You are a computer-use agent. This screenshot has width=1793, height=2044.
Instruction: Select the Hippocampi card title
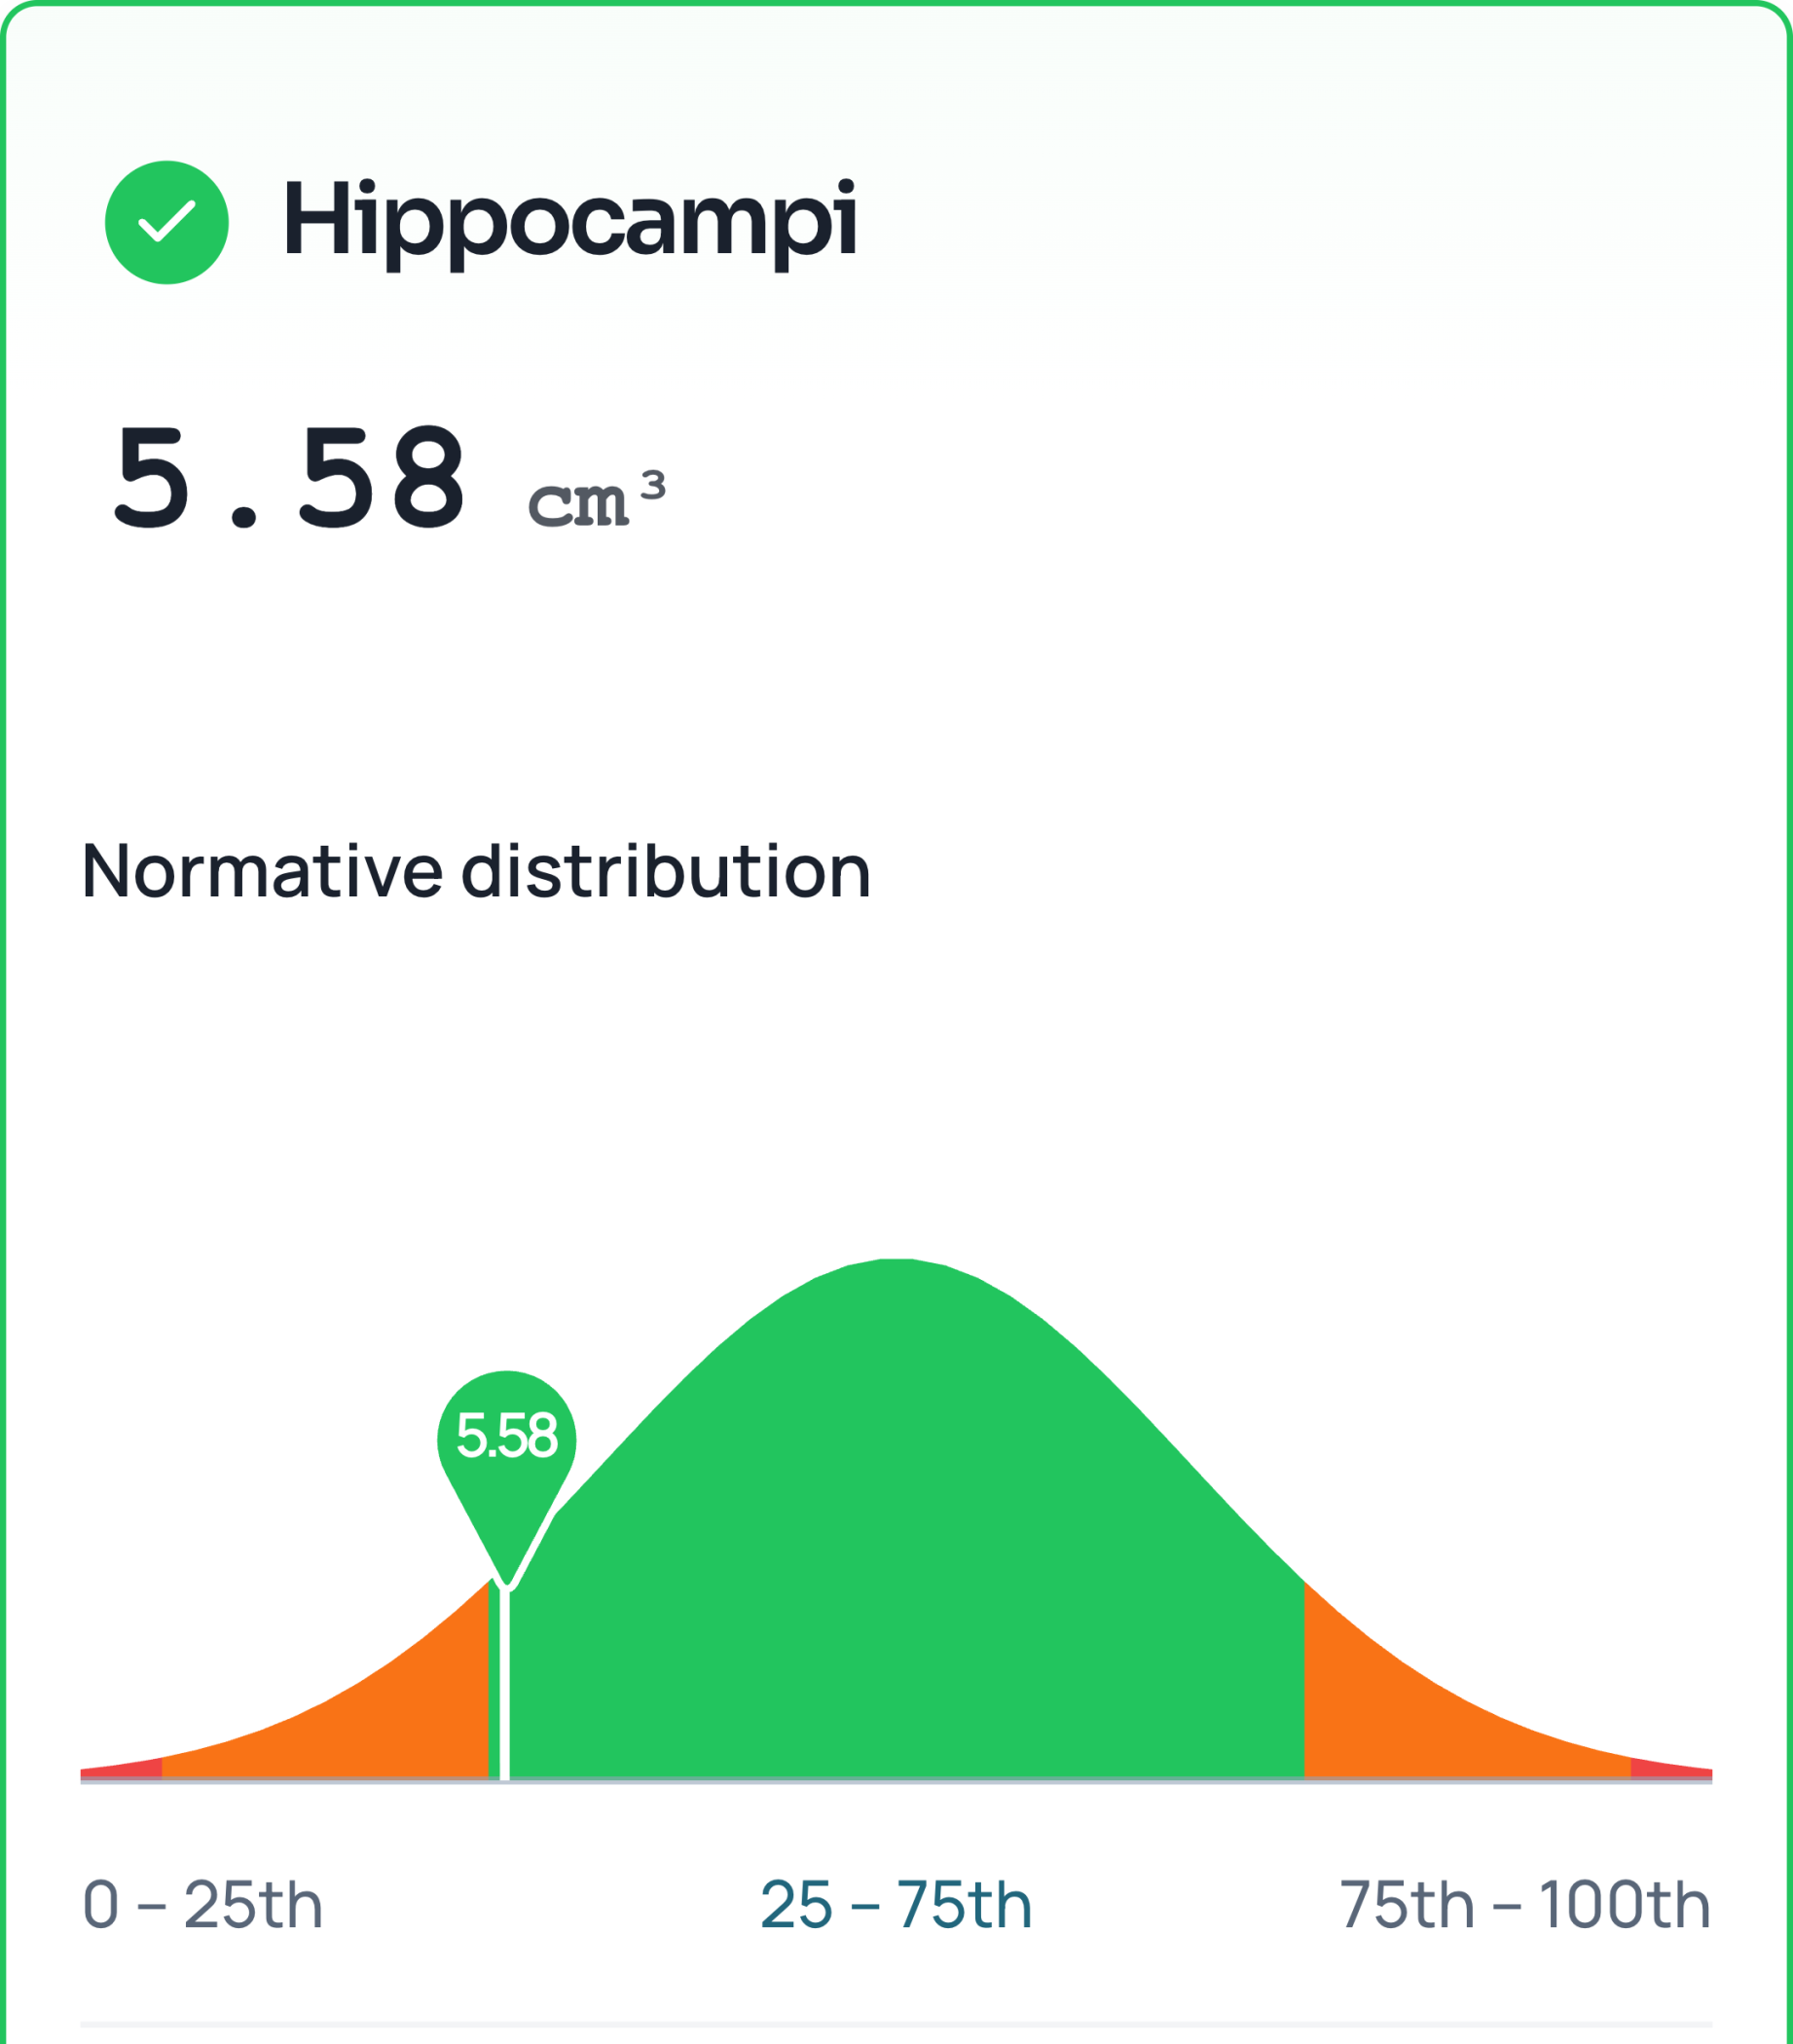point(569,221)
